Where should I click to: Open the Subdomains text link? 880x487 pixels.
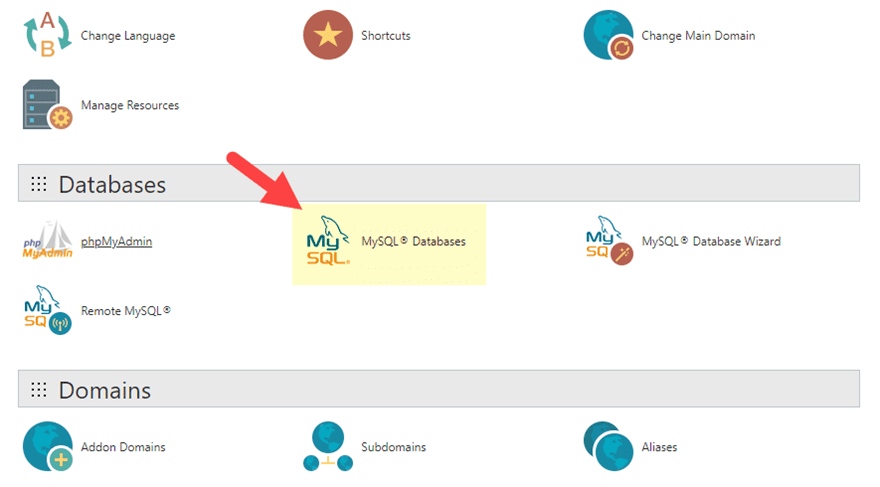(x=393, y=447)
